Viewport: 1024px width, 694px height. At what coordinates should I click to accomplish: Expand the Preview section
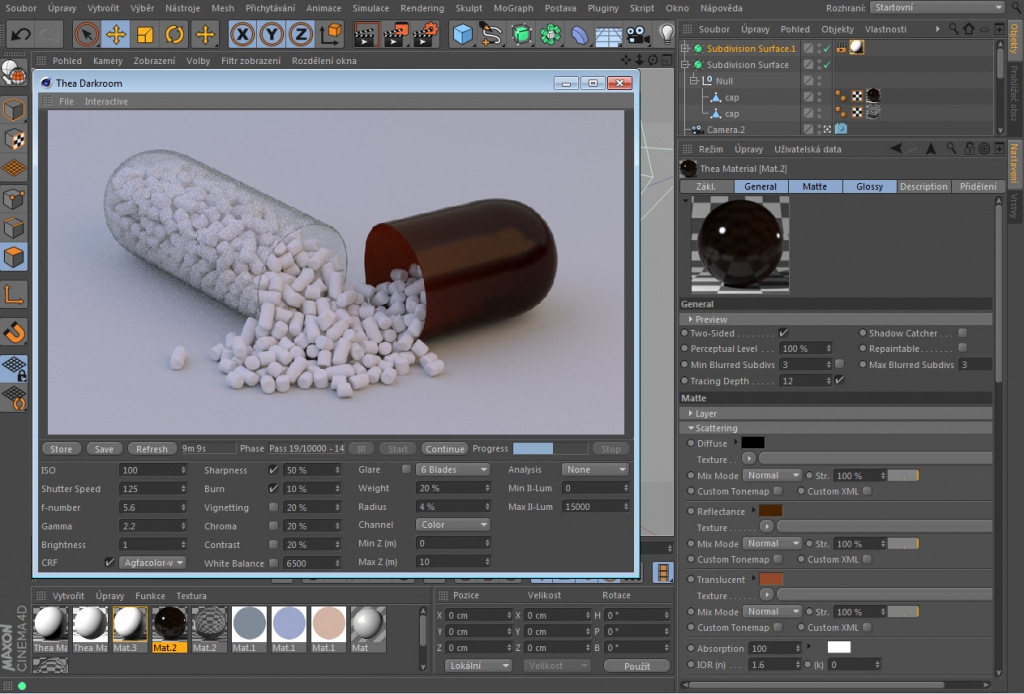coord(690,319)
